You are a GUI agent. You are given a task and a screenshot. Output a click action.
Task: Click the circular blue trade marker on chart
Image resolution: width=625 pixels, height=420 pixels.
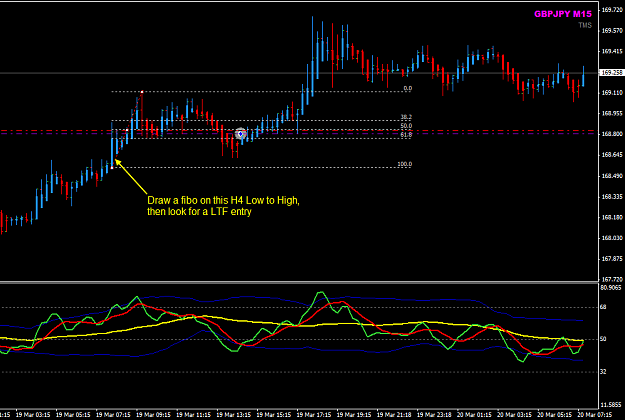(x=240, y=134)
